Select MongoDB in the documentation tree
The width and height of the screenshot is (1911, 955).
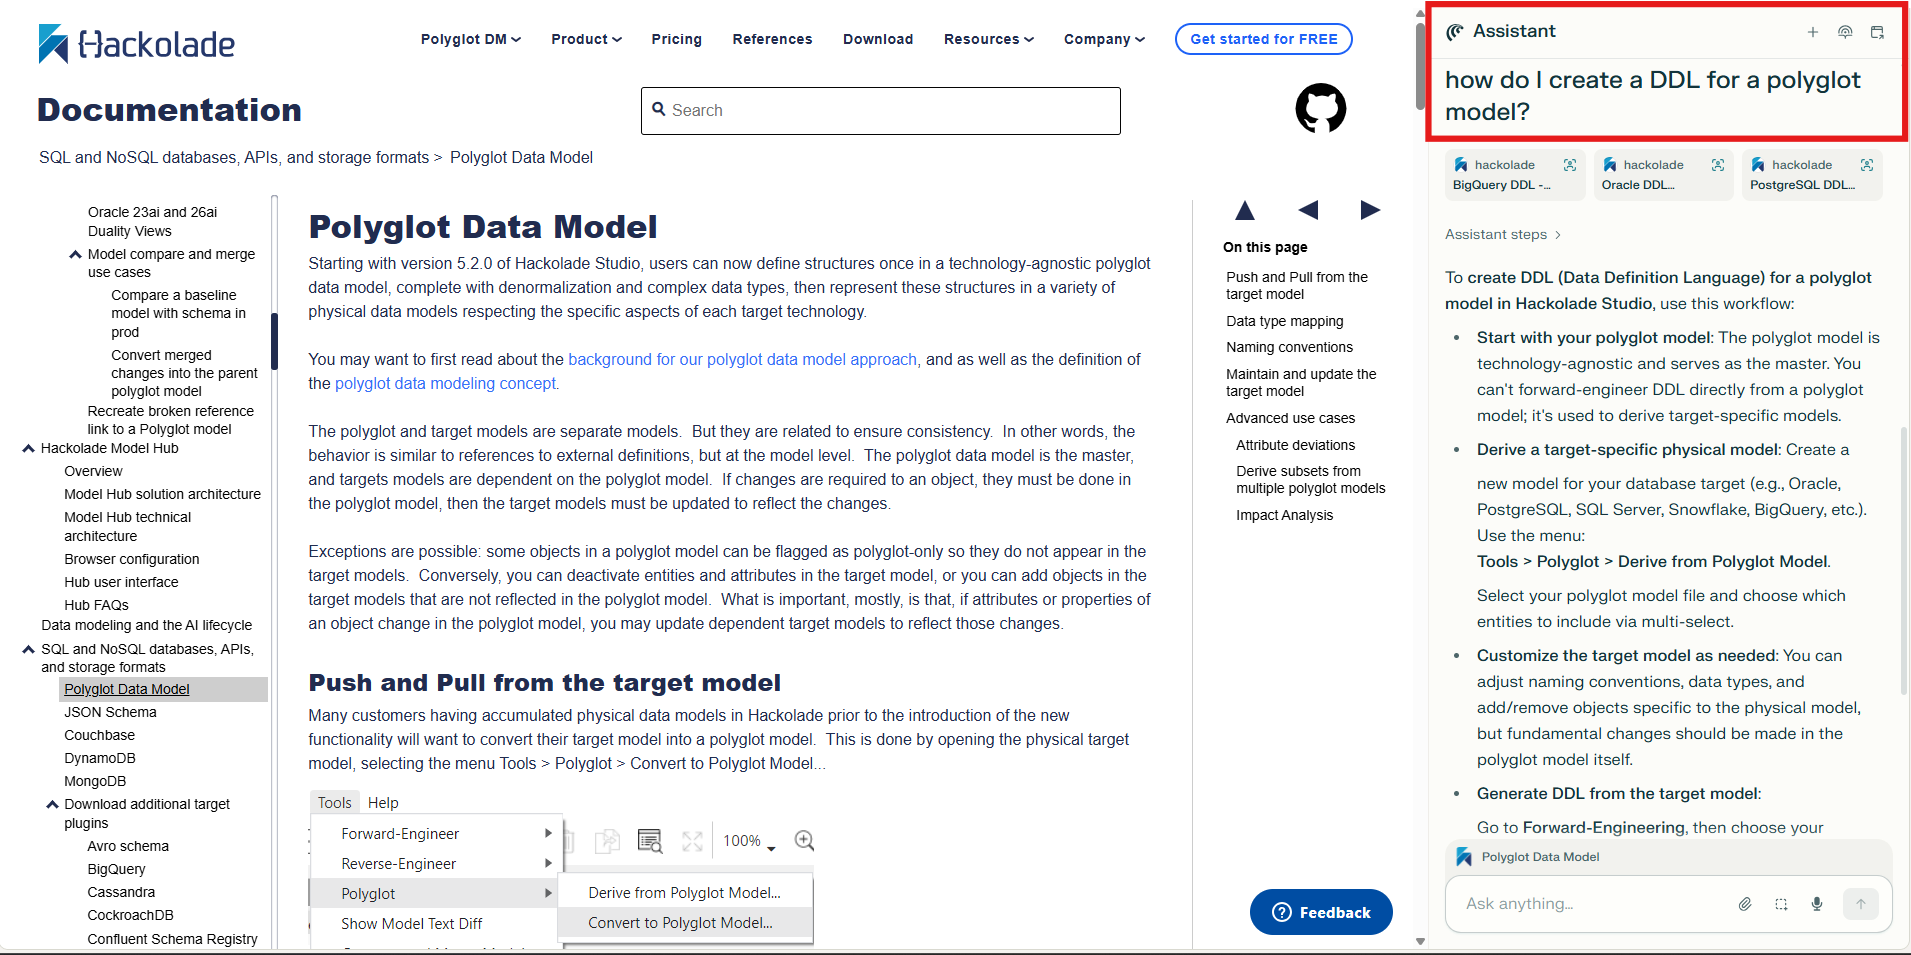(x=95, y=781)
